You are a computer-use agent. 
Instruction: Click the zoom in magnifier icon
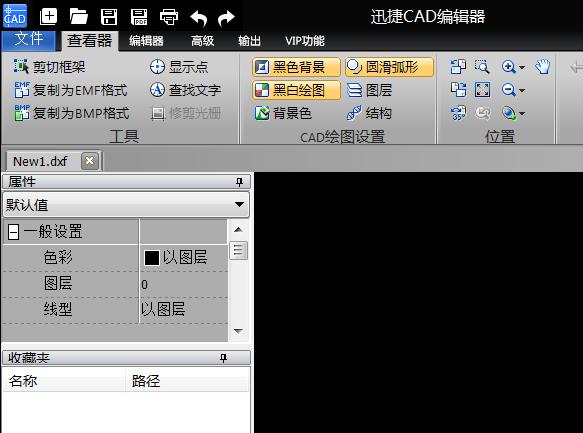[x=508, y=67]
